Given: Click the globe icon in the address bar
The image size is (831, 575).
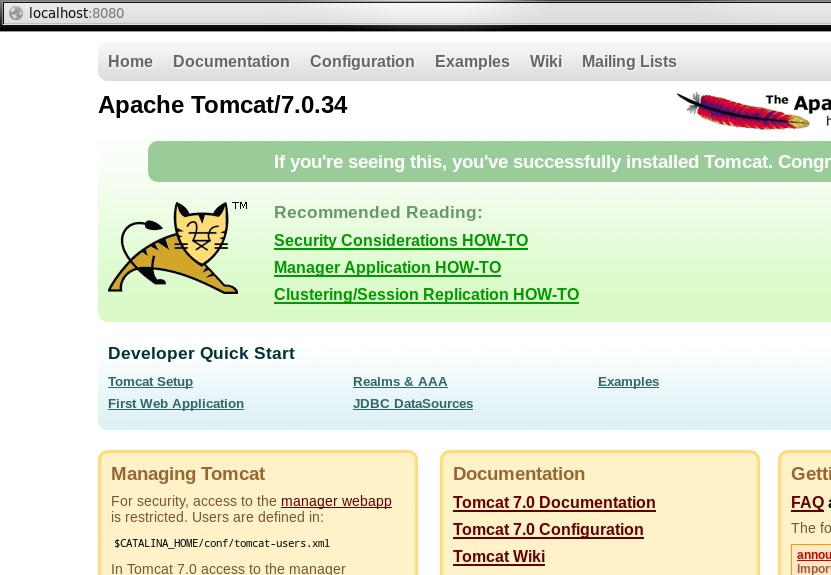Looking at the screenshot, I should (16, 13).
